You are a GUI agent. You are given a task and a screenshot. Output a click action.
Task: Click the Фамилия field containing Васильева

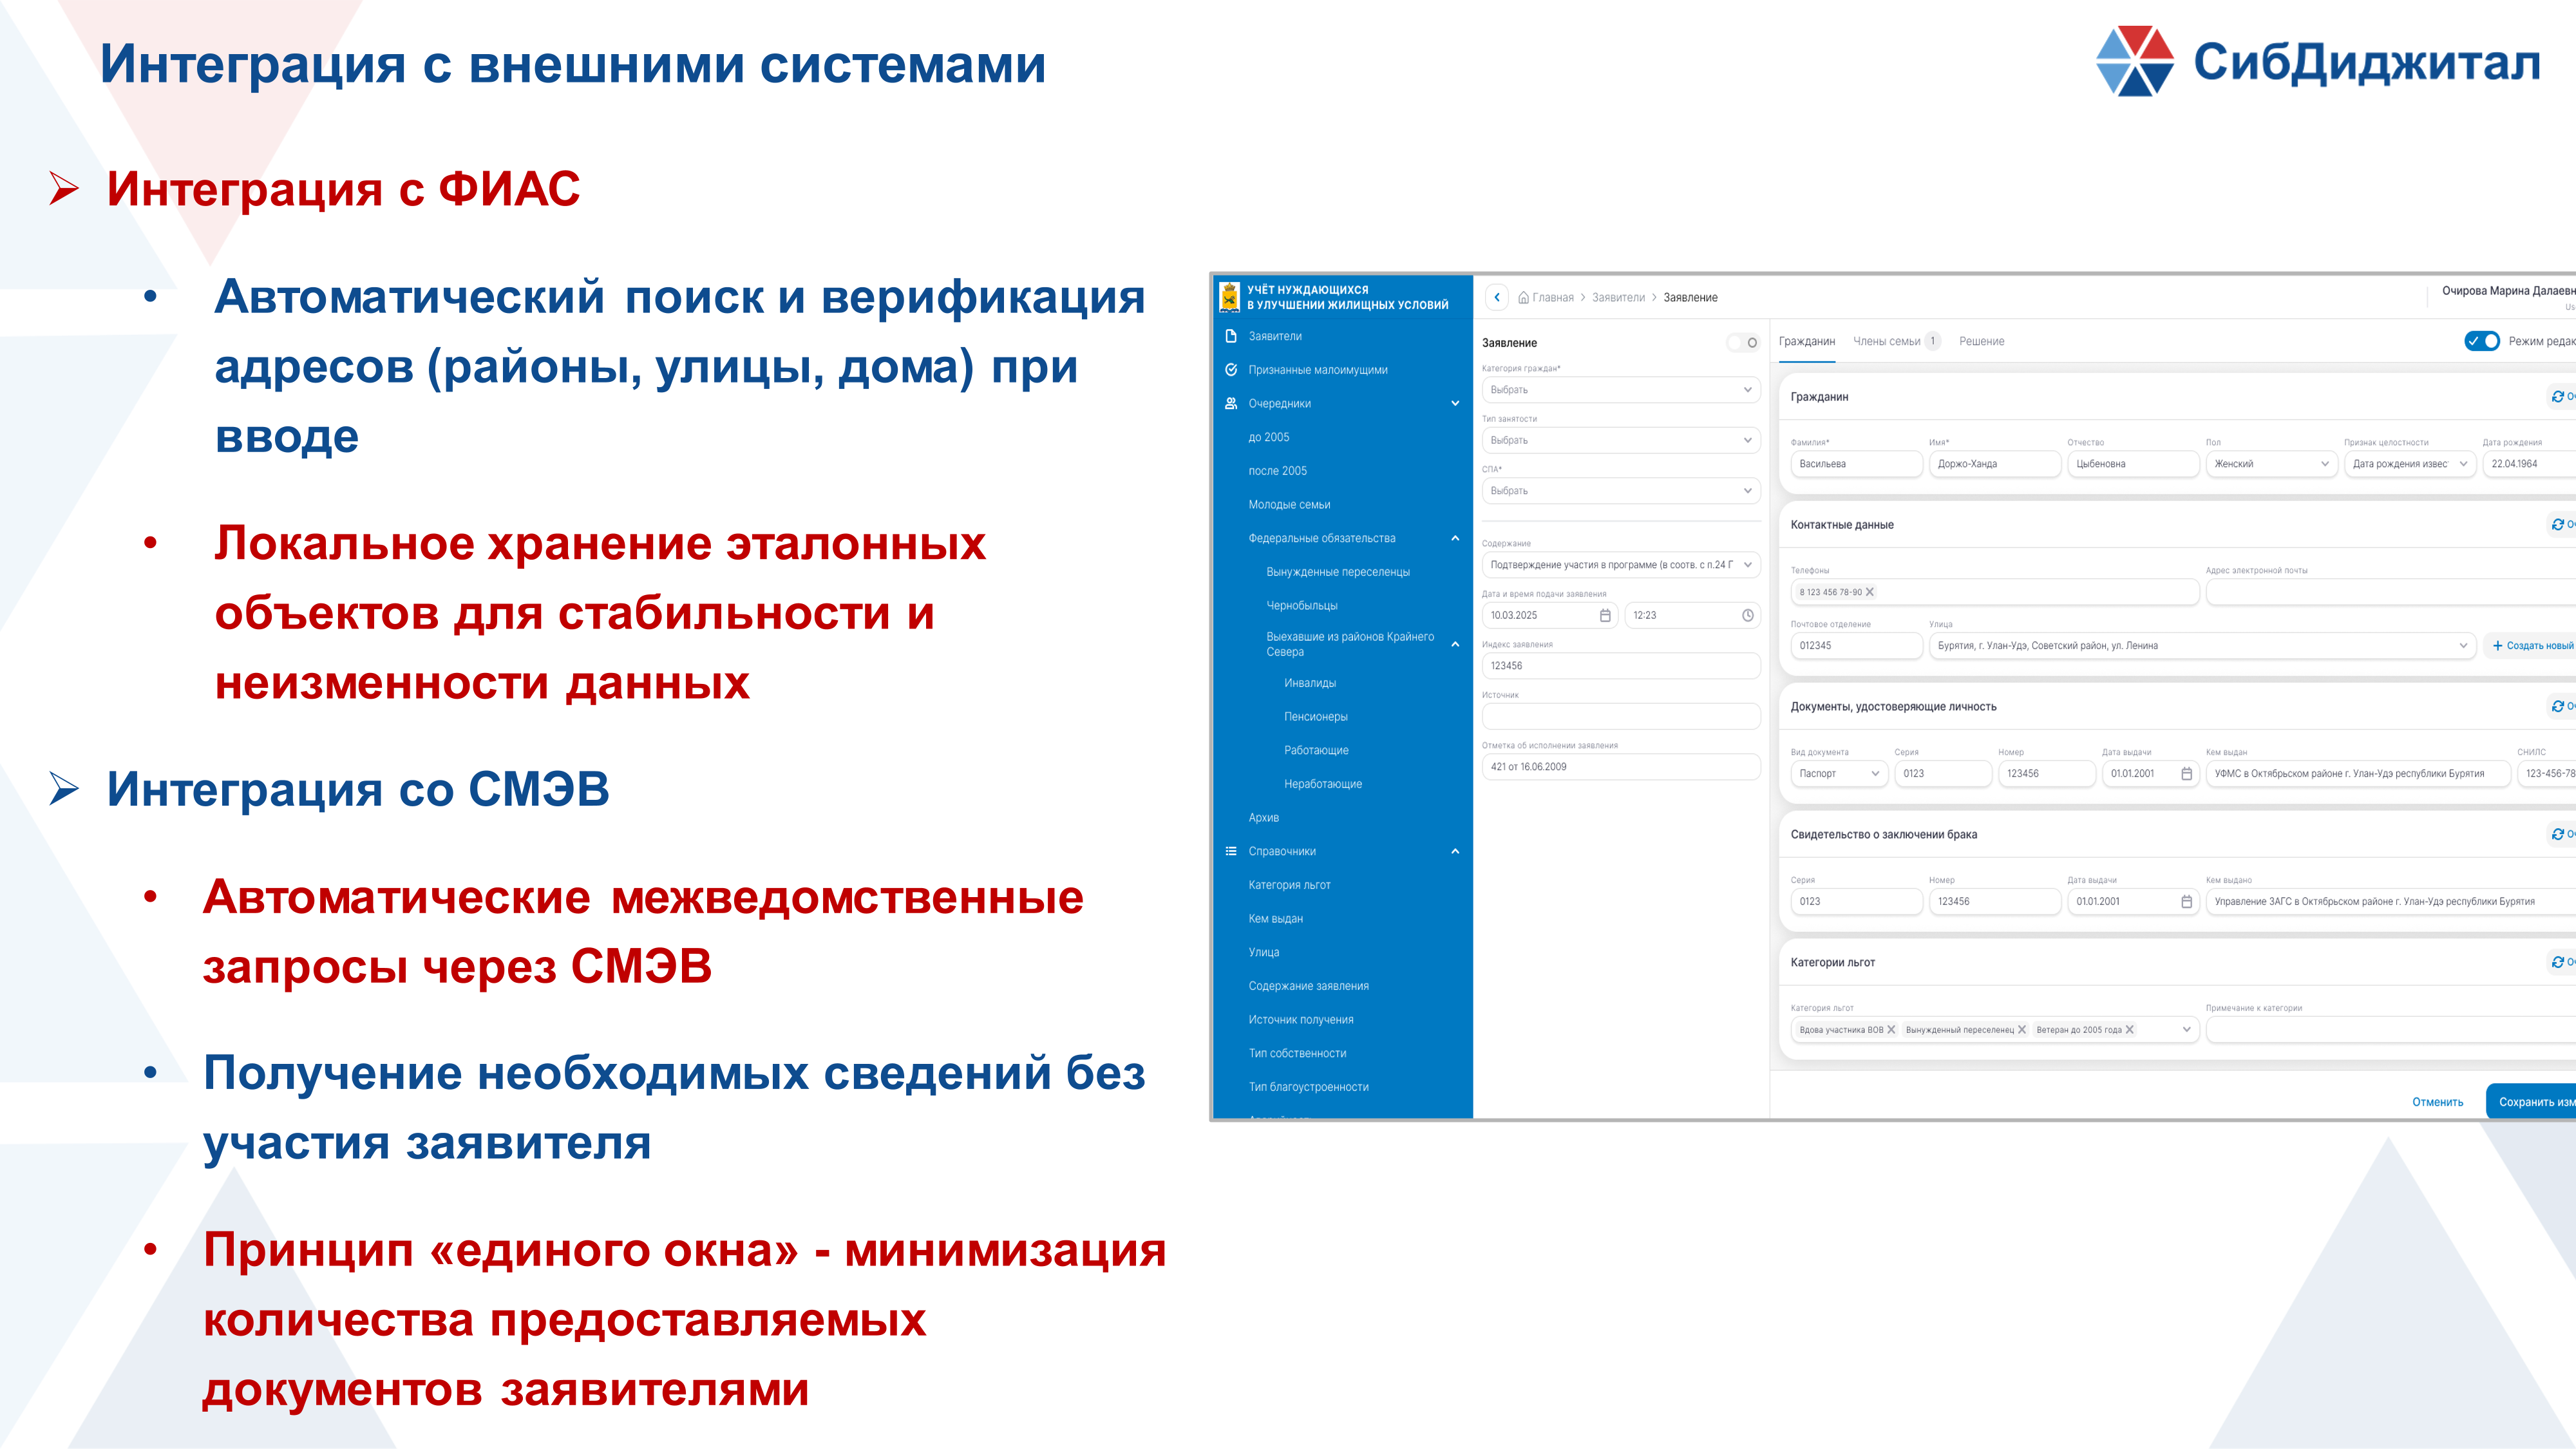[1856, 464]
